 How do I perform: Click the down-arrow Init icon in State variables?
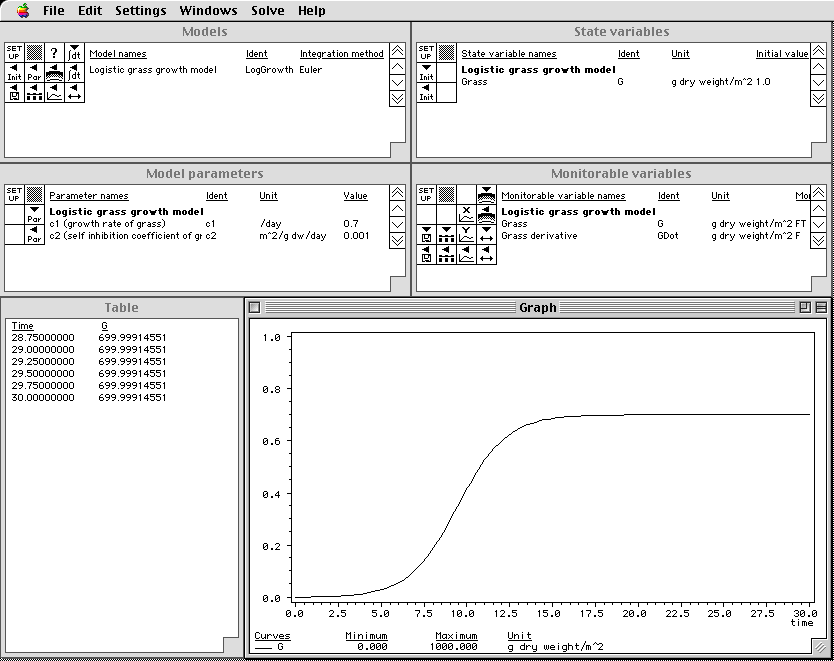coord(427,72)
